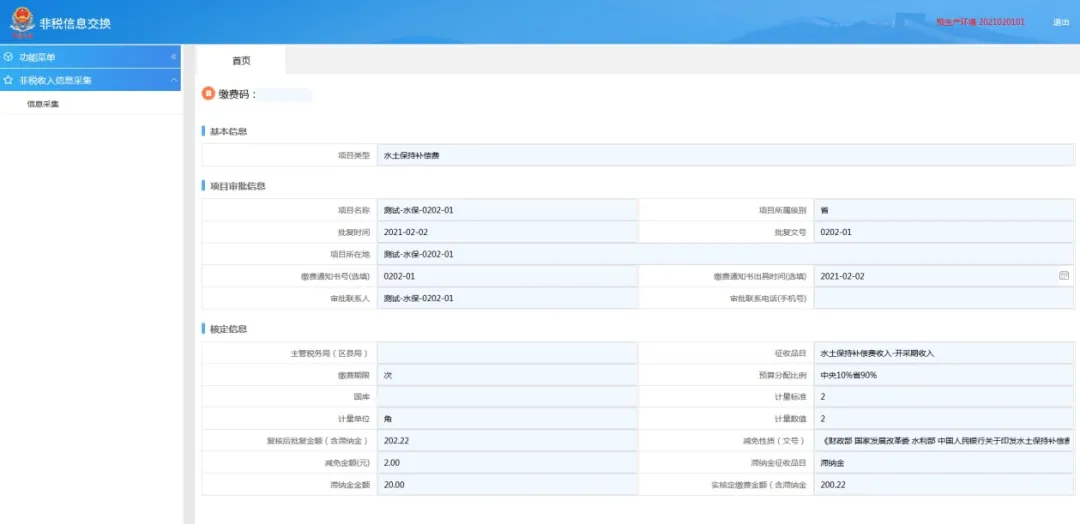
Task: Click the empty 审批联系电话 input field
Action: tap(944, 298)
